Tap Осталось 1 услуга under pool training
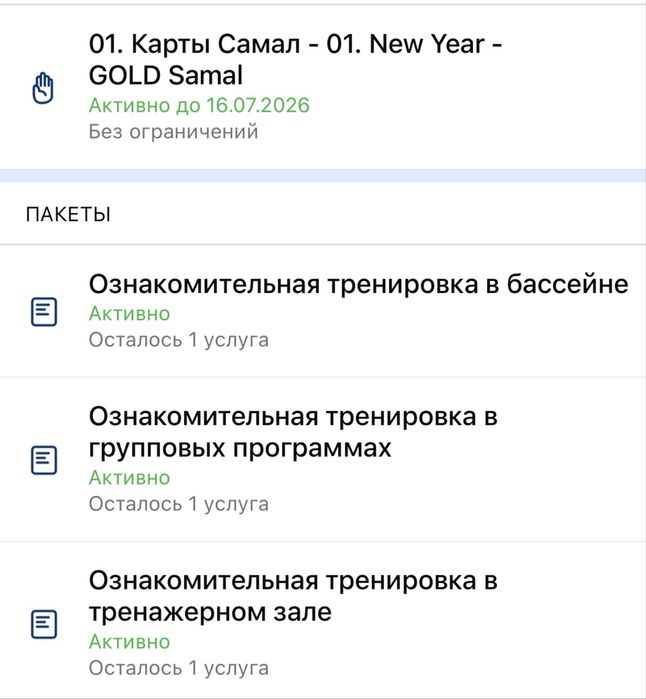 point(178,339)
